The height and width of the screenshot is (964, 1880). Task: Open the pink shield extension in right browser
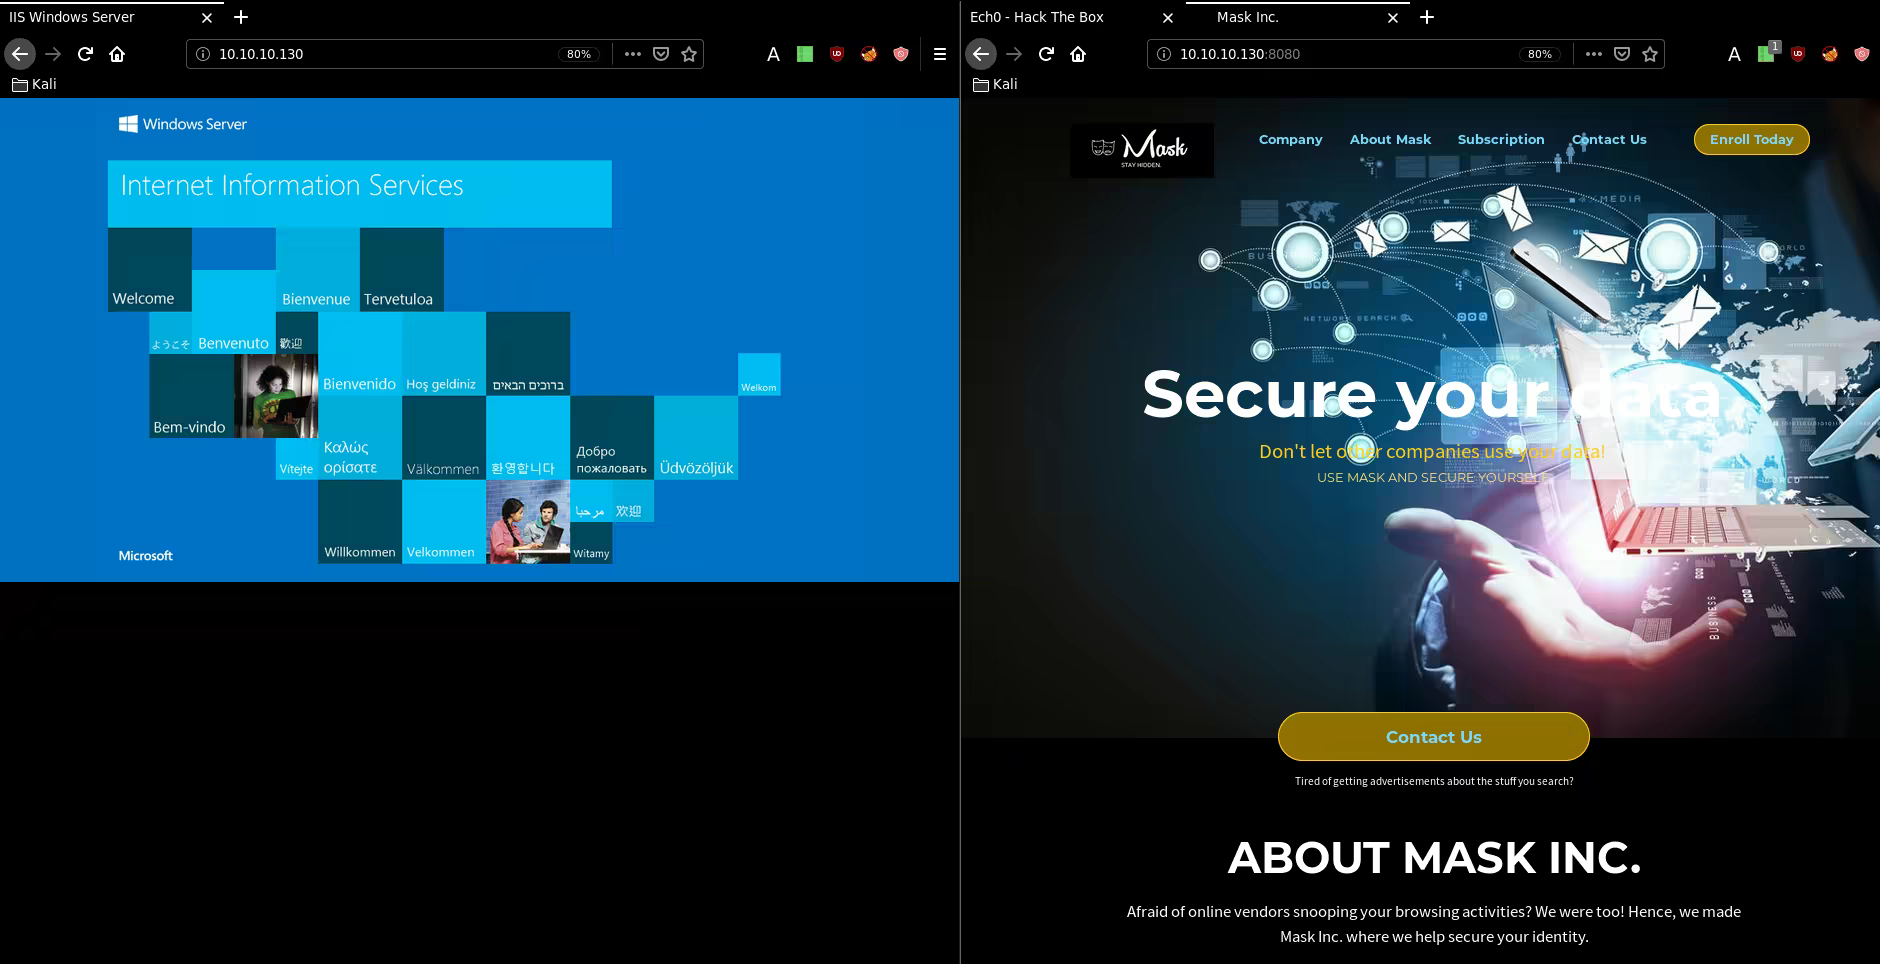[x=1861, y=54]
